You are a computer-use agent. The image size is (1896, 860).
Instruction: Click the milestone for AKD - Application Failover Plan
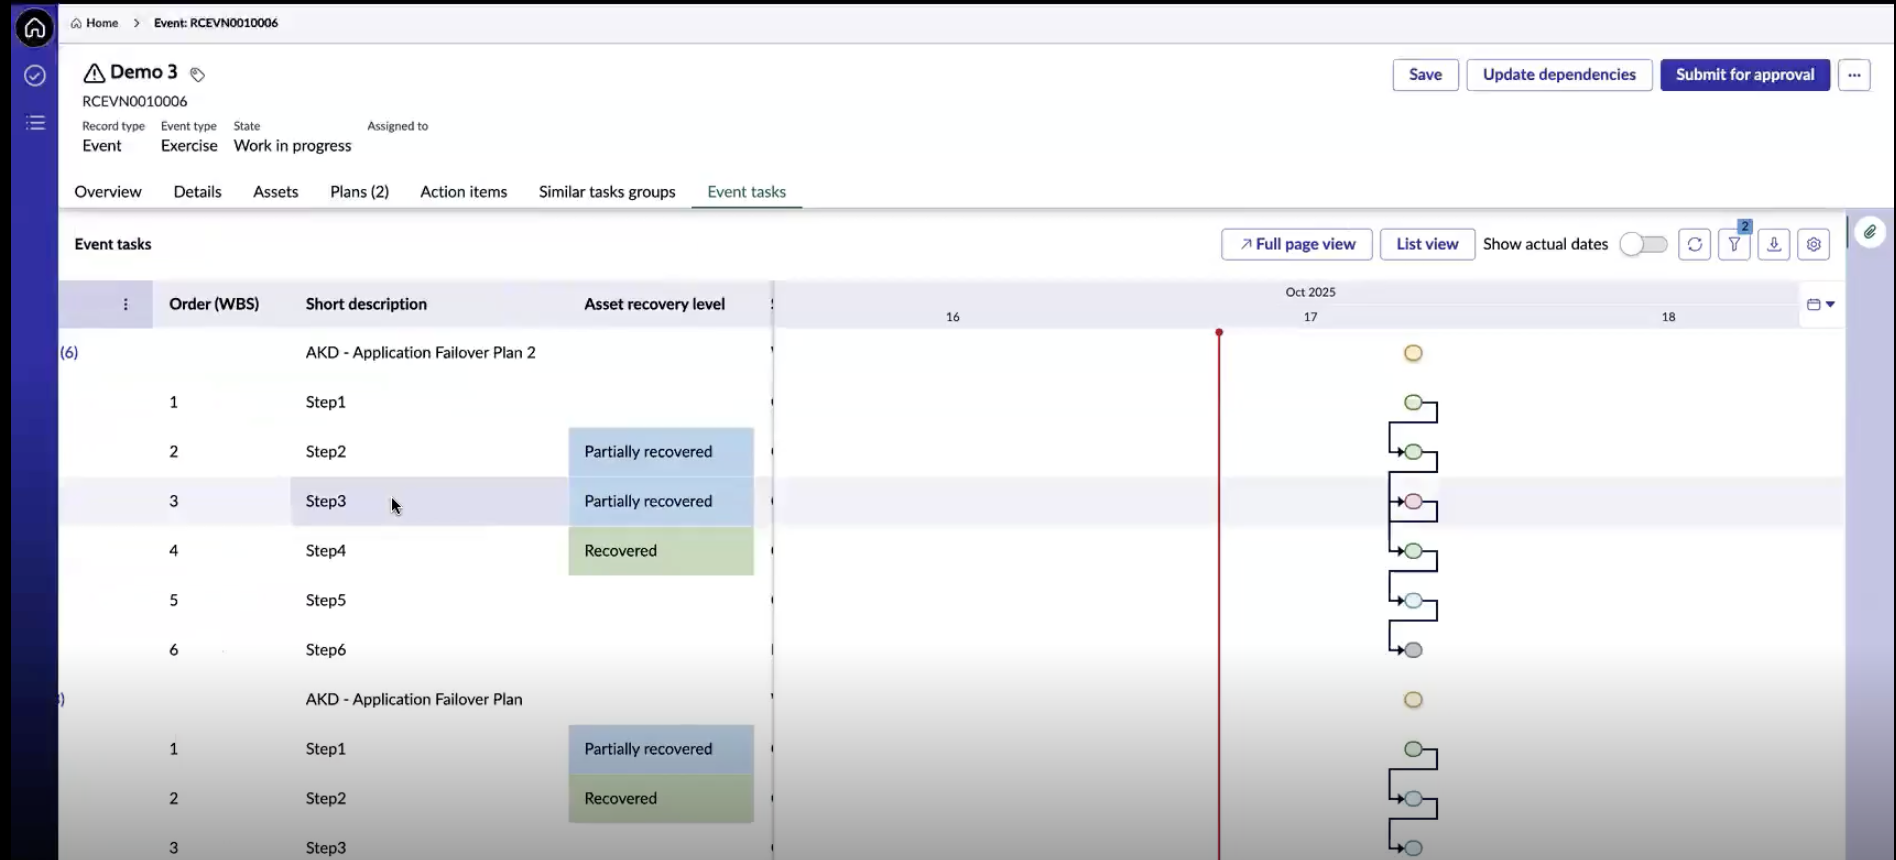pos(1413,700)
